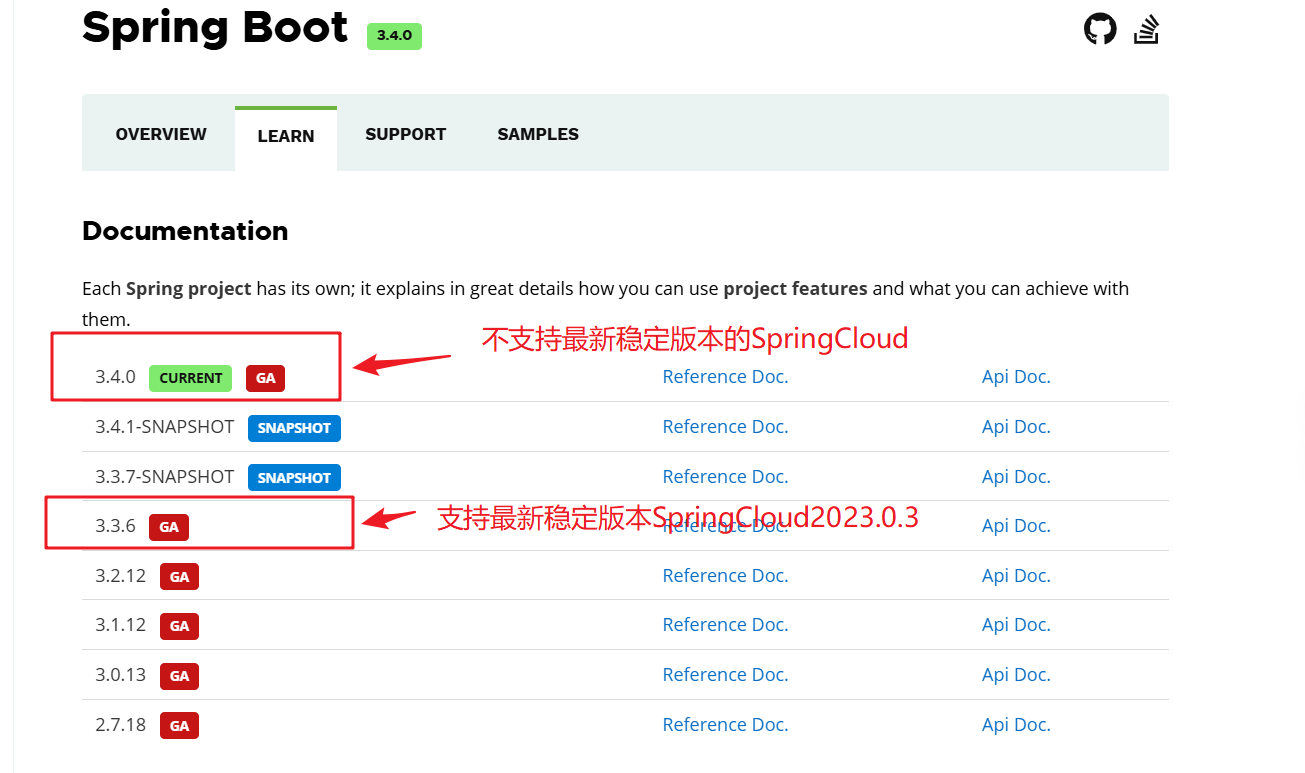Open Api Doc. for 3.3.7-SNAPSHOT
This screenshot has width=1305, height=773.
(1016, 477)
